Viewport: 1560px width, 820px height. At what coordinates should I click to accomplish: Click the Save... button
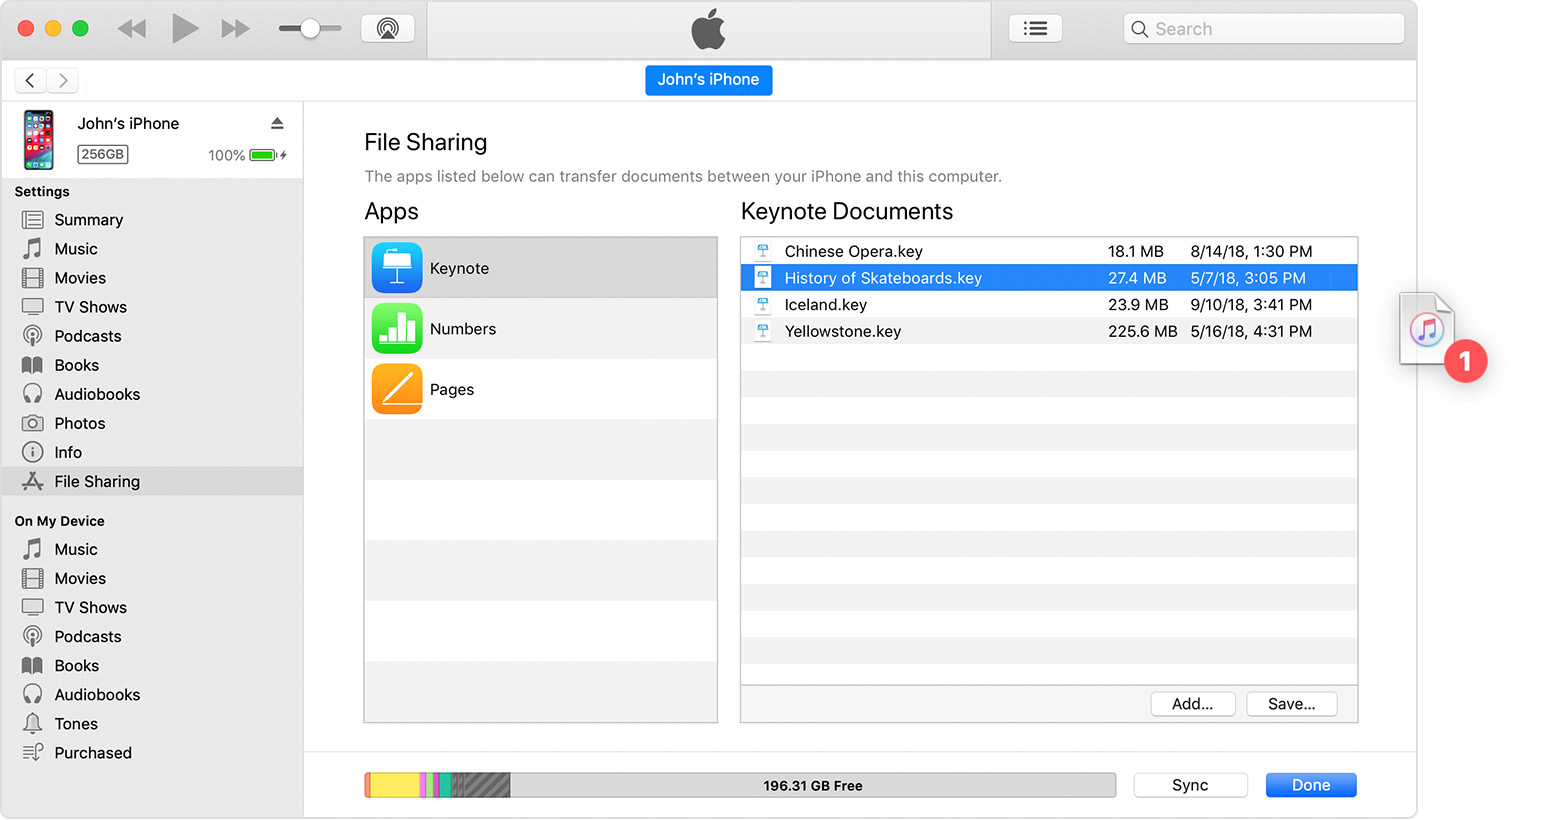(1291, 704)
